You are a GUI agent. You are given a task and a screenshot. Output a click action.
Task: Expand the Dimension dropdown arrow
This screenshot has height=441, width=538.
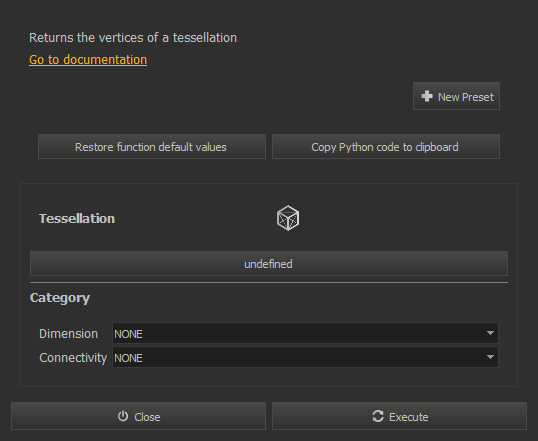490,333
